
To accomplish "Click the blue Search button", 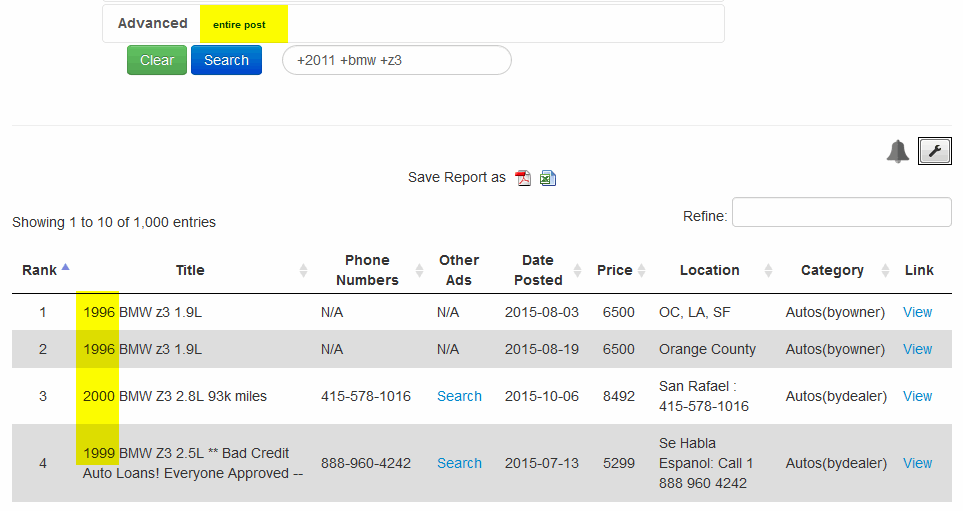I will pyautogui.click(x=226, y=60).
